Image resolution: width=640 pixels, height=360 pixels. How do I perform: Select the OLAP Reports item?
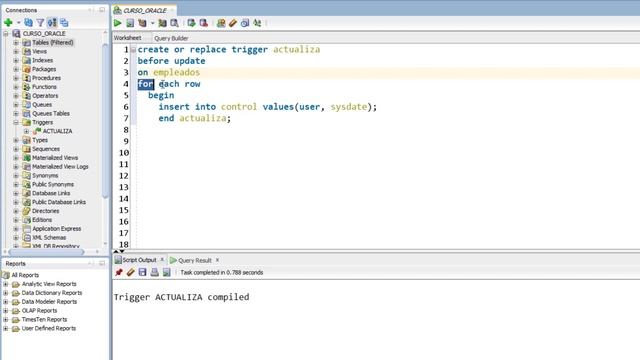(39, 311)
